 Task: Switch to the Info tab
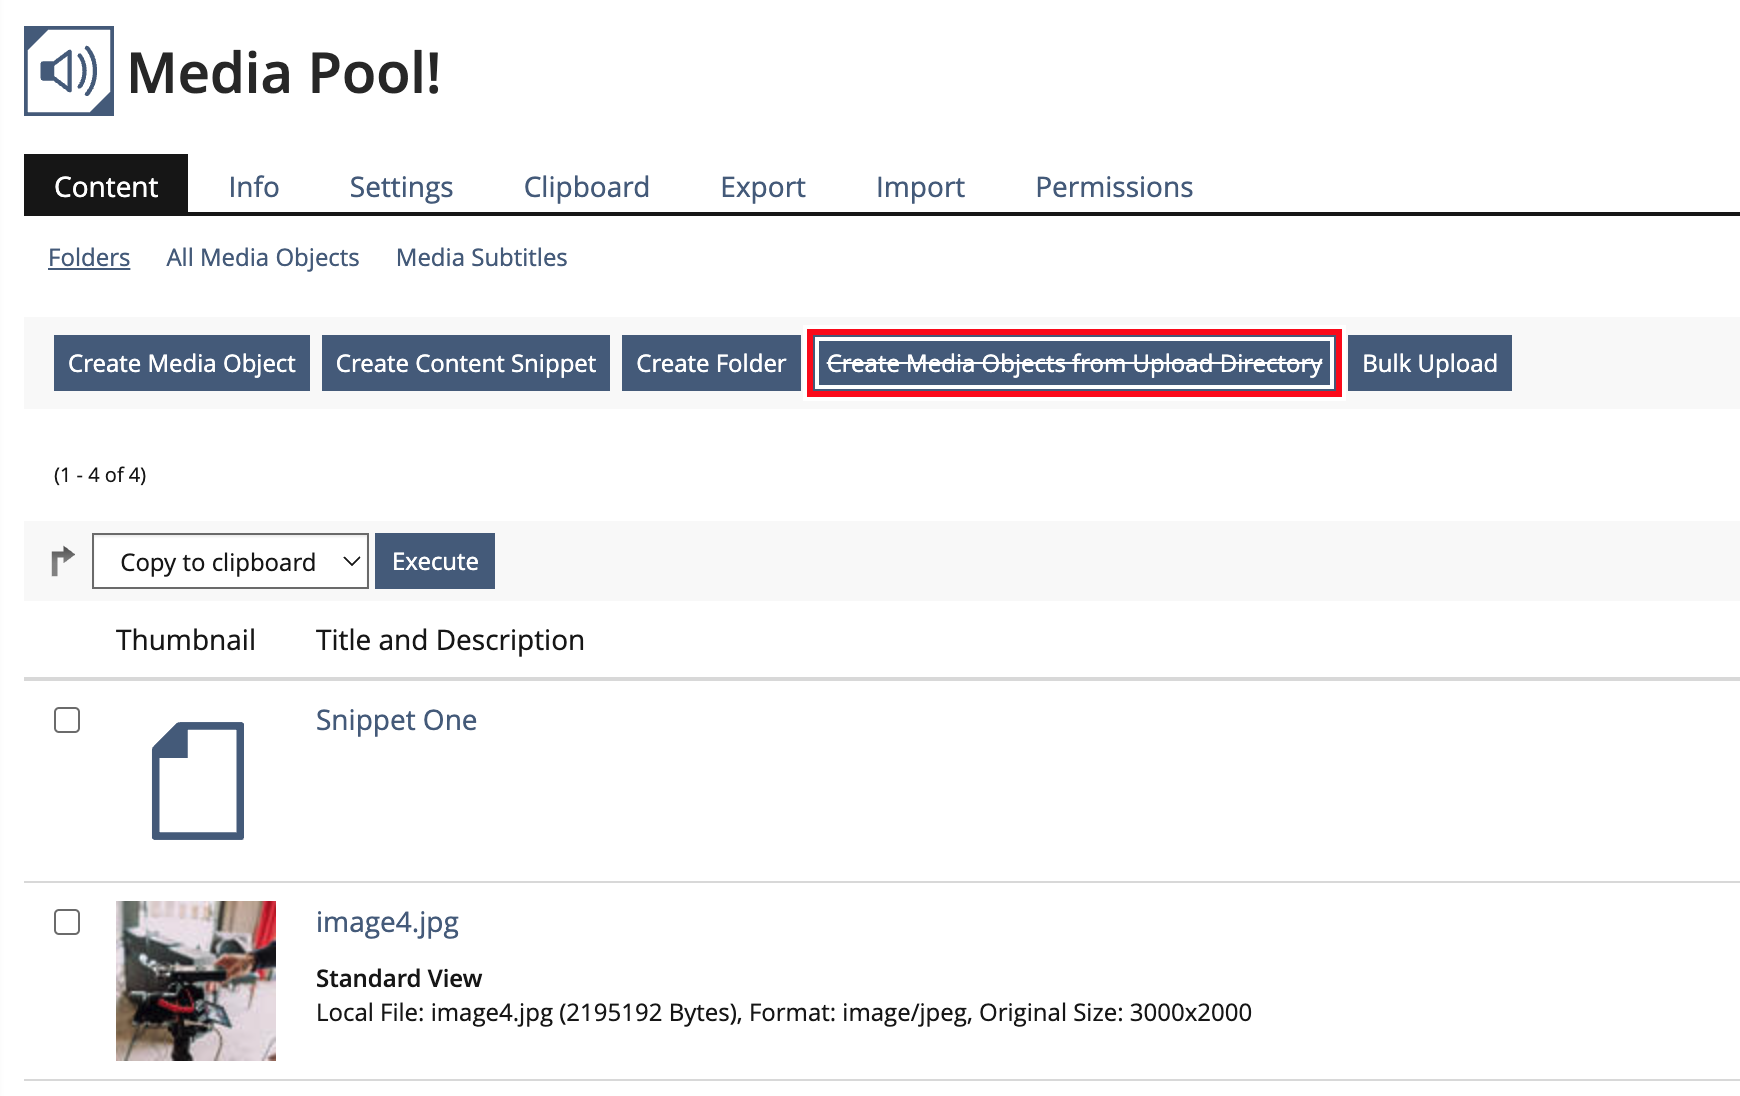tap(253, 187)
